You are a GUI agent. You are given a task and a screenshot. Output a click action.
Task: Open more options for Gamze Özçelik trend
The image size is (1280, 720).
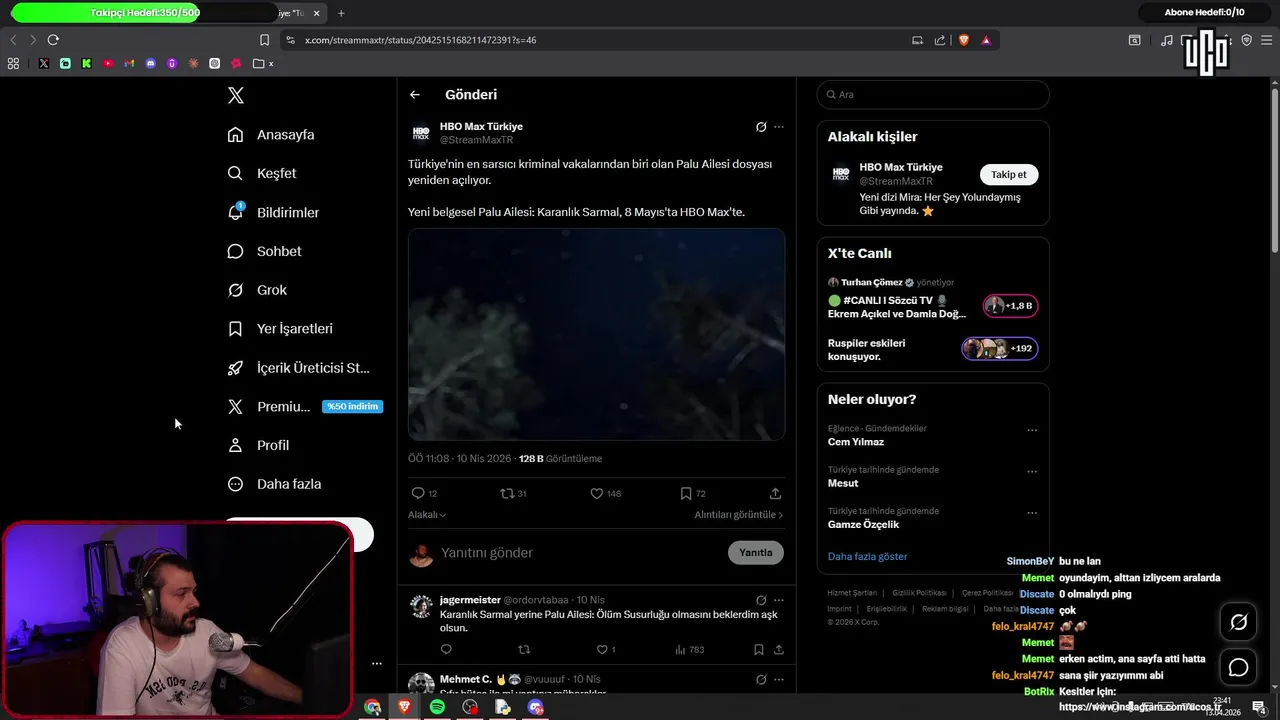pyautogui.click(x=1032, y=513)
